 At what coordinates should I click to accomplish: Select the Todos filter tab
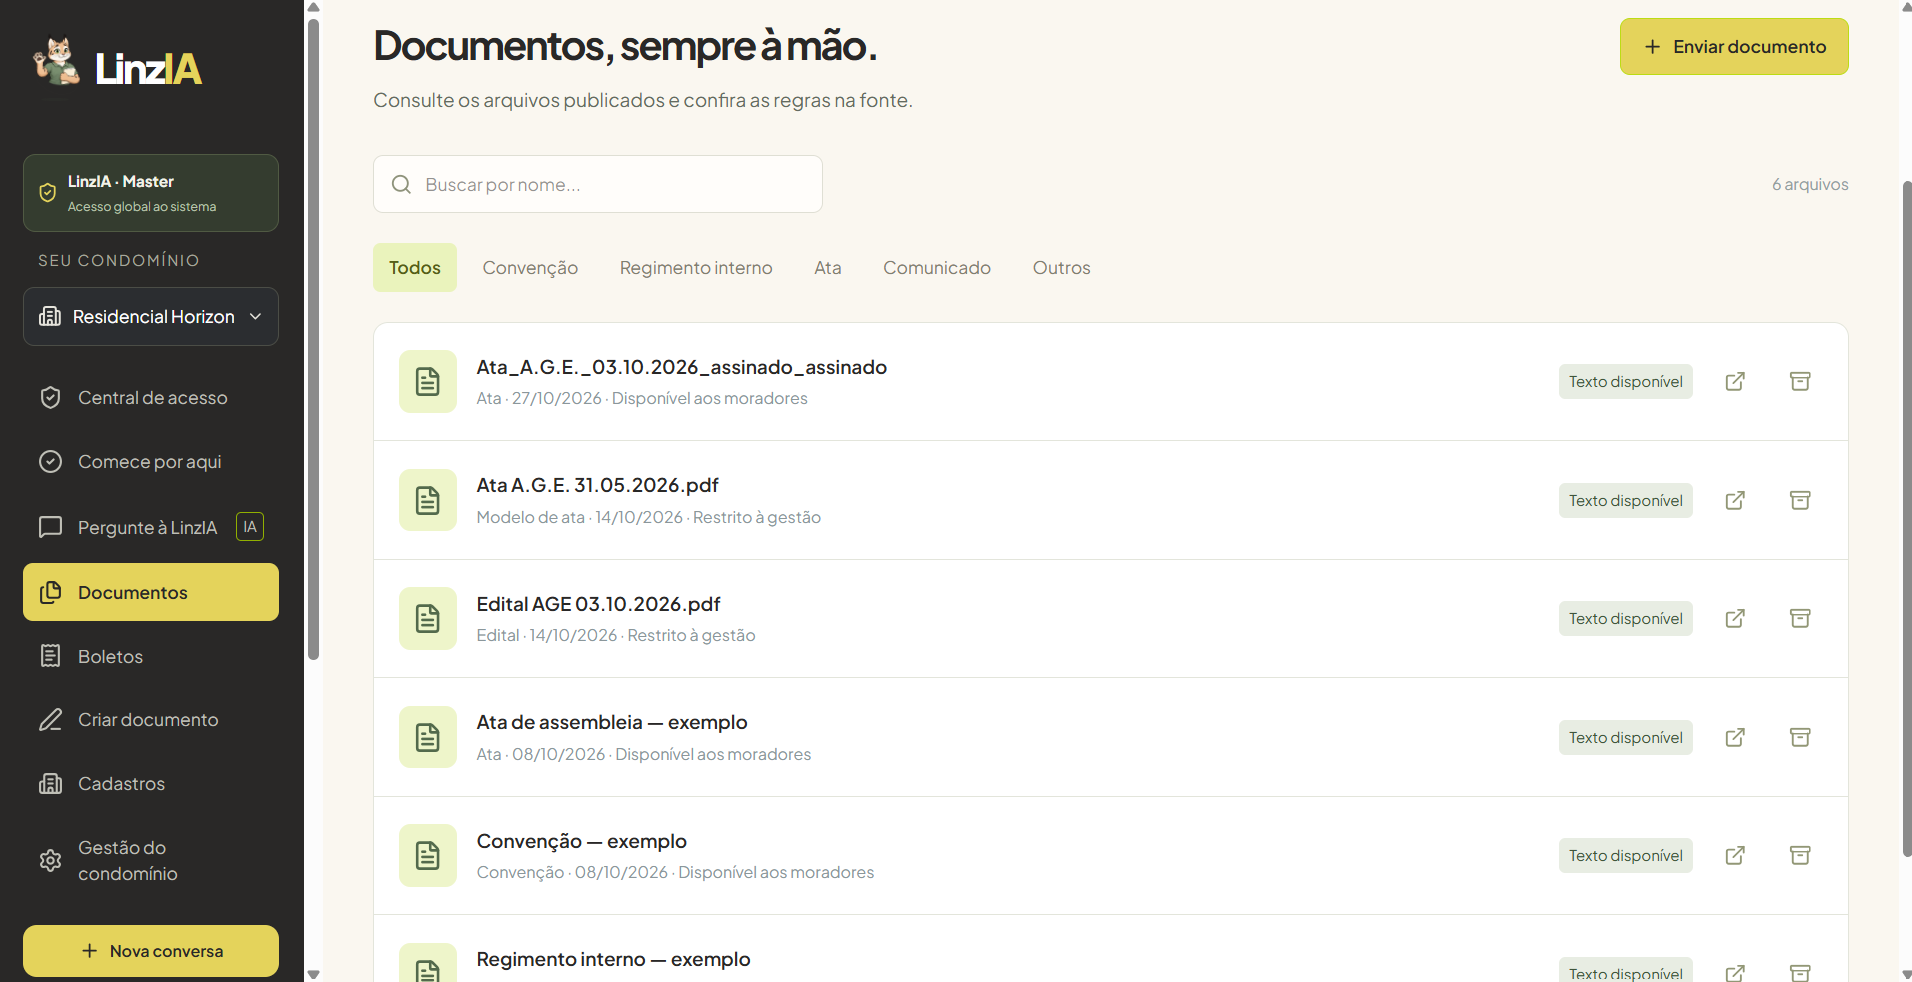[415, 268]
